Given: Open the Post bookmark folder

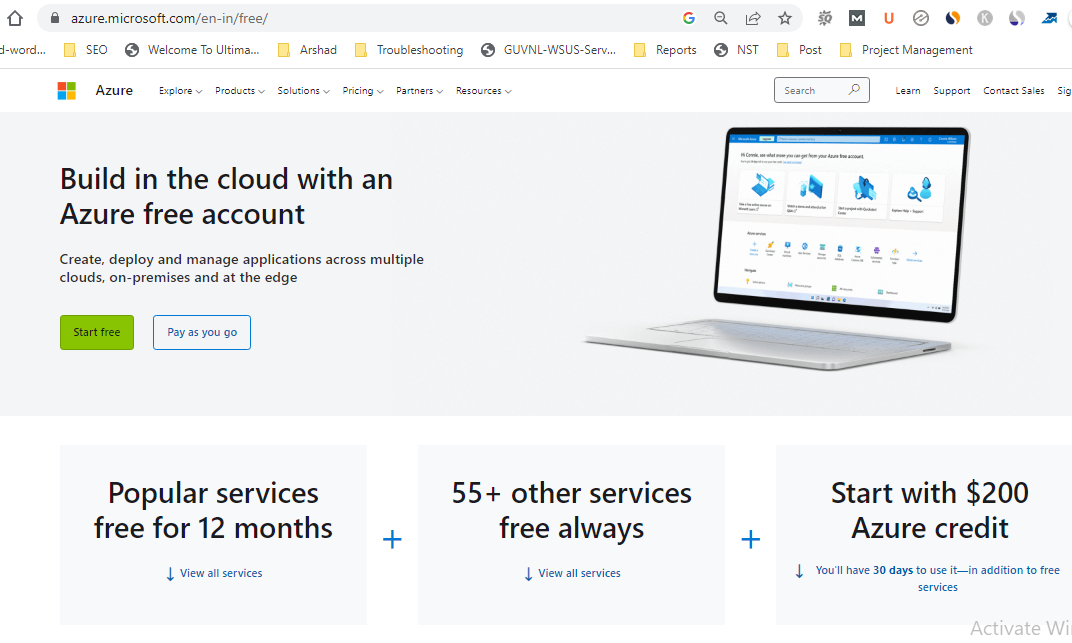Looking at the screenshot, I should point(799,50).
